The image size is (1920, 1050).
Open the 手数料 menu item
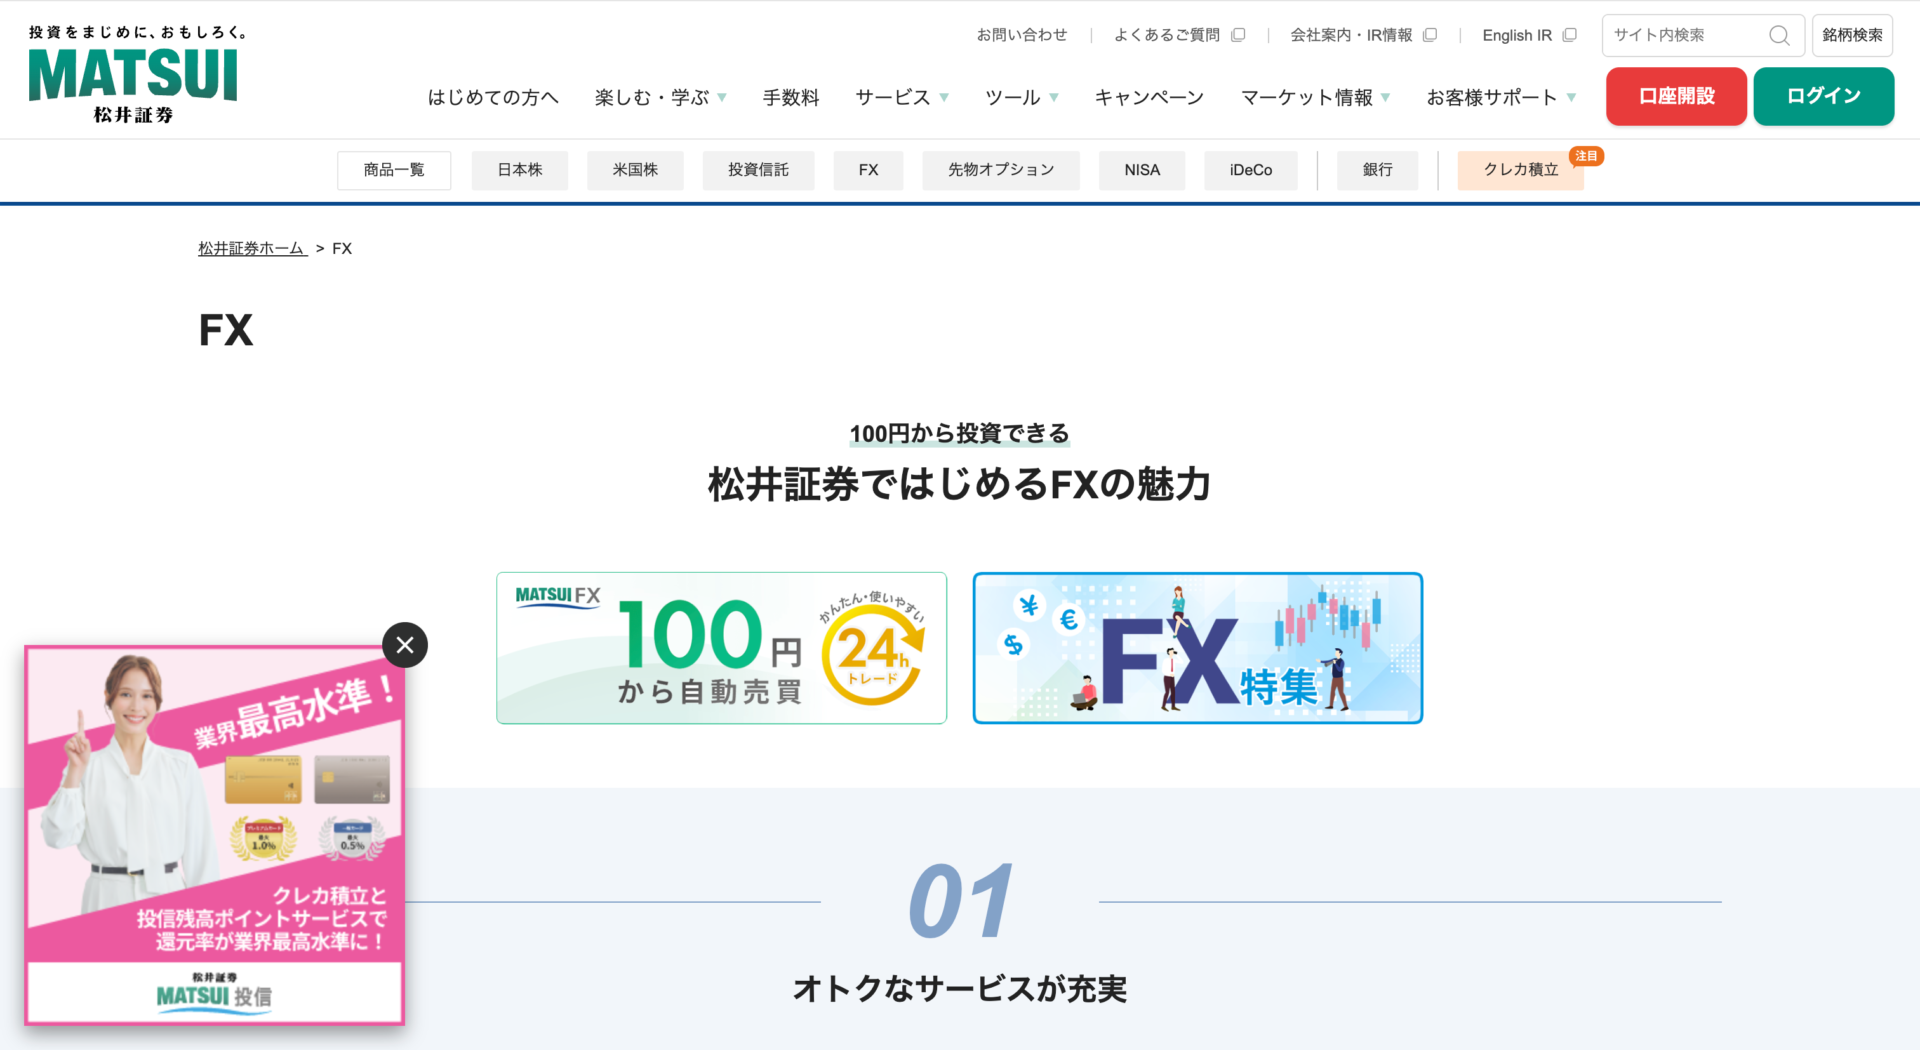[791, 97]
